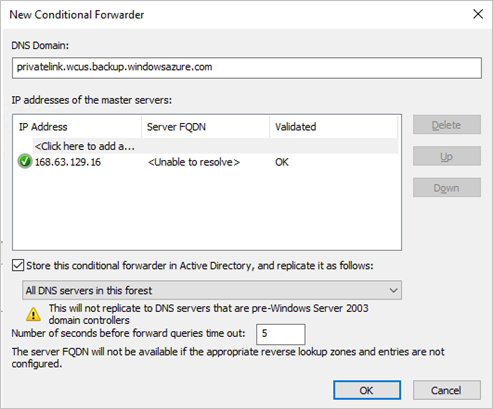The image size is (493, 409).
Task: Toggle Store this conditional forwarder in Active Directory
Action: coord(18,265)
